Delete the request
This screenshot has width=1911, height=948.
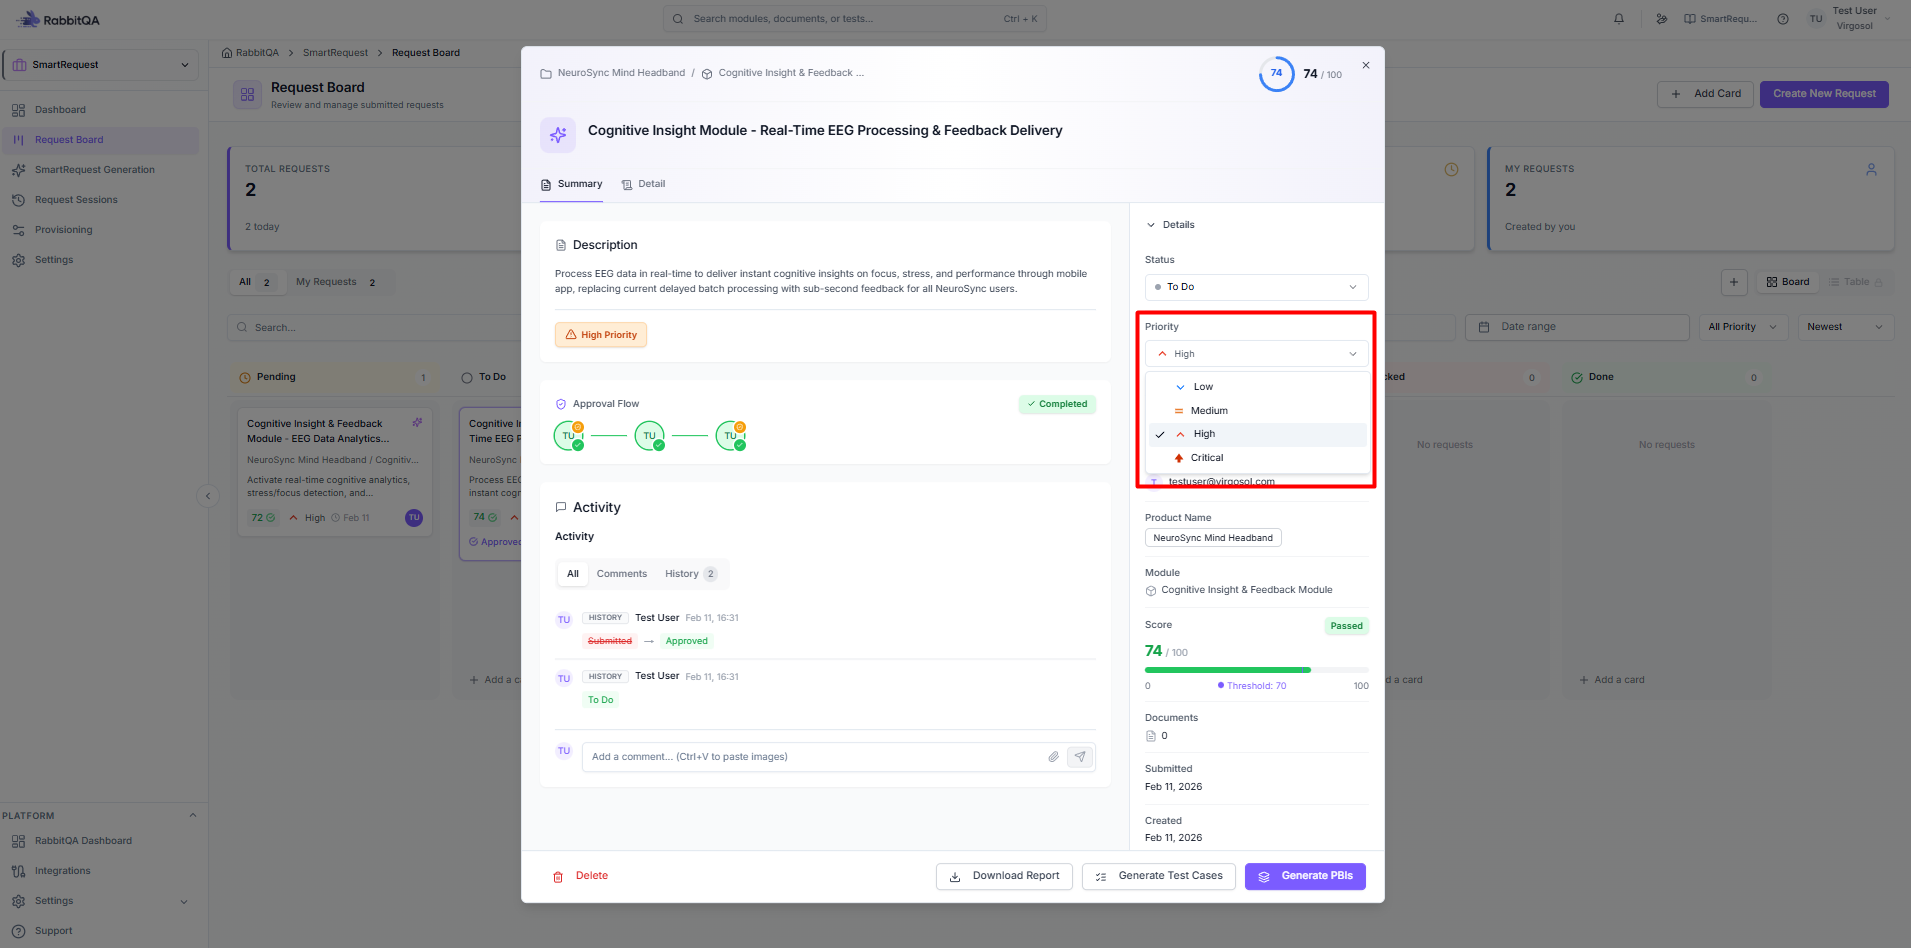pyautogui.click(x=581, y=876)
